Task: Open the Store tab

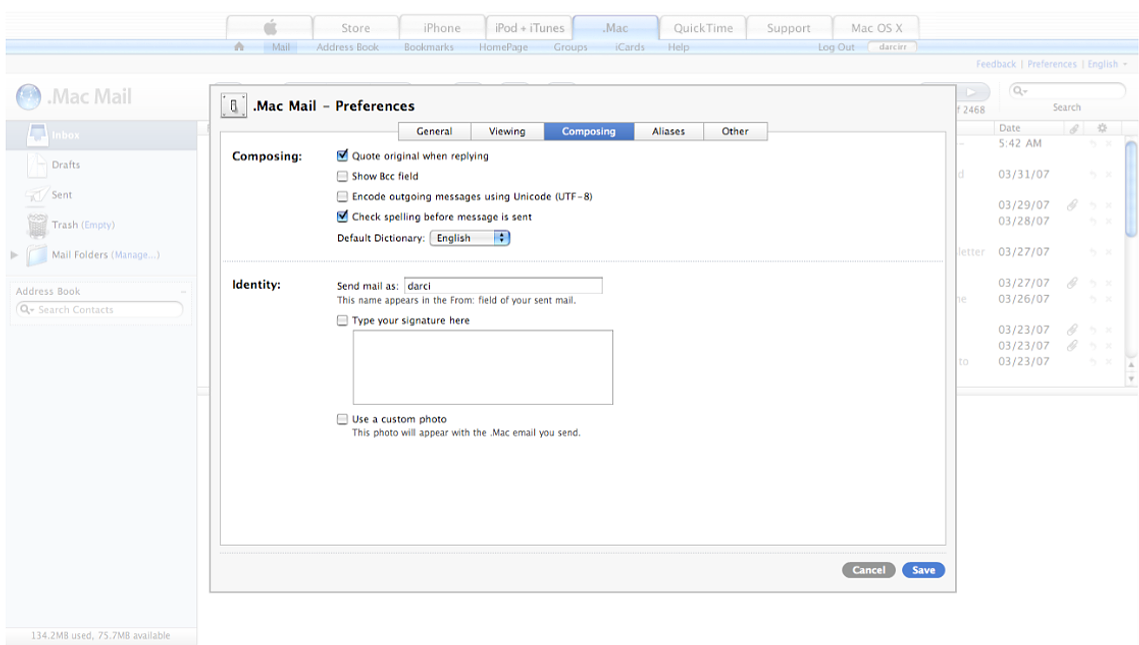Action: coord(356,28)
